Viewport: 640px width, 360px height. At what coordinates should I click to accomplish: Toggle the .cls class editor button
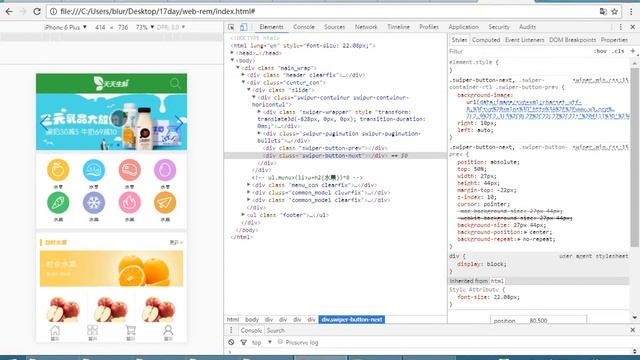618,51
